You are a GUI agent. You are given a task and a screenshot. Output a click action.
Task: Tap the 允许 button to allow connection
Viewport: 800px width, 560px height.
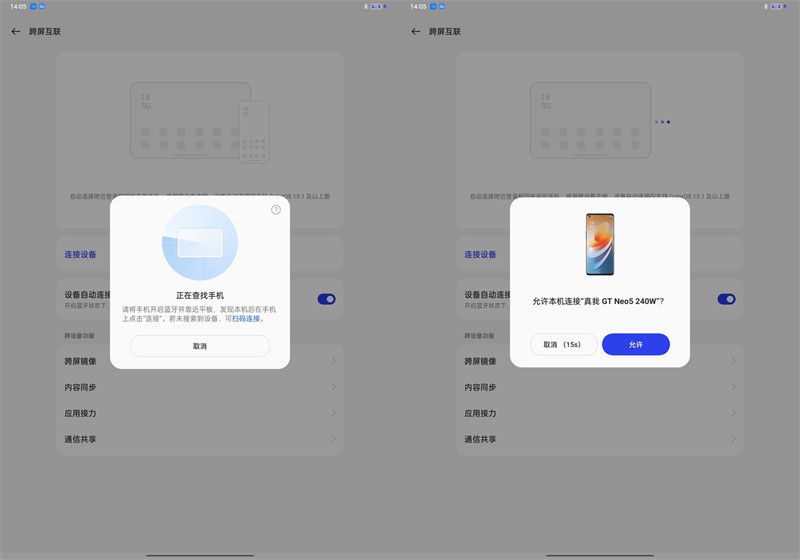point(636,344)
